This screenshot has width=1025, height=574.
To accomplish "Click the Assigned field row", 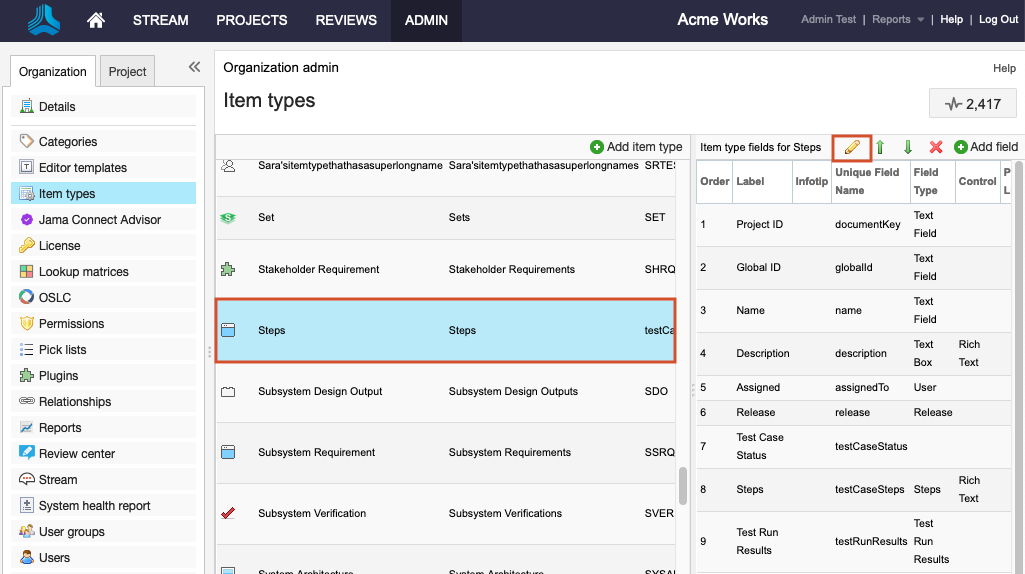I will tap(854, 388).
